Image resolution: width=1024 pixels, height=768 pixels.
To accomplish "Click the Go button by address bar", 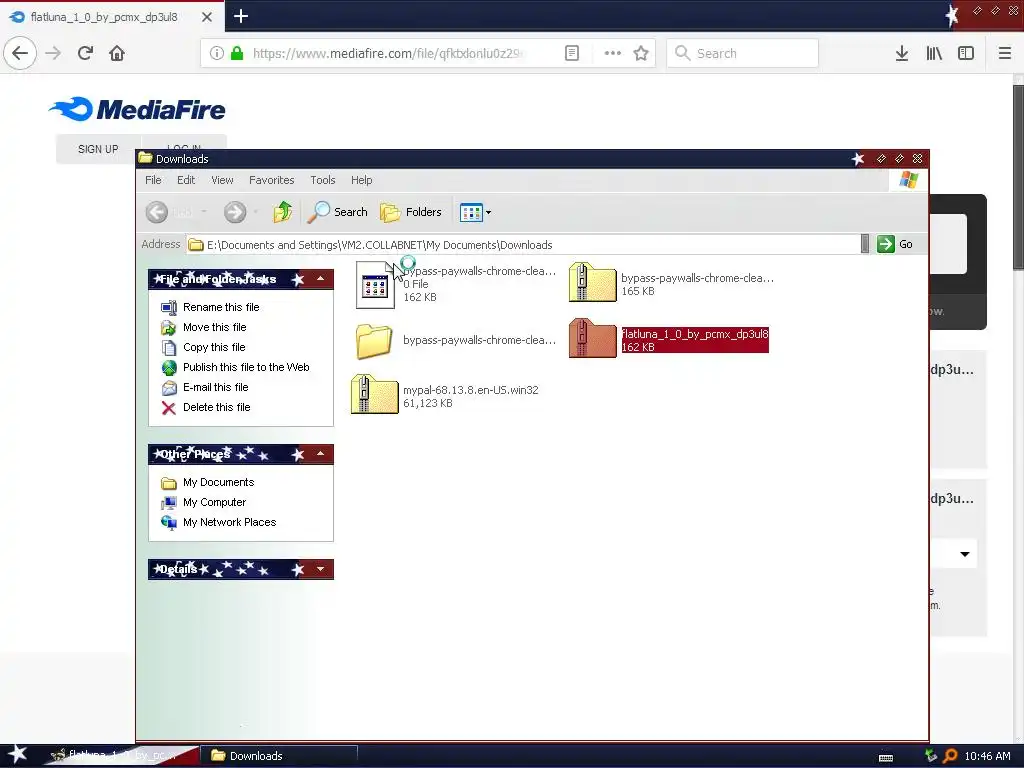I will [895, 244].
